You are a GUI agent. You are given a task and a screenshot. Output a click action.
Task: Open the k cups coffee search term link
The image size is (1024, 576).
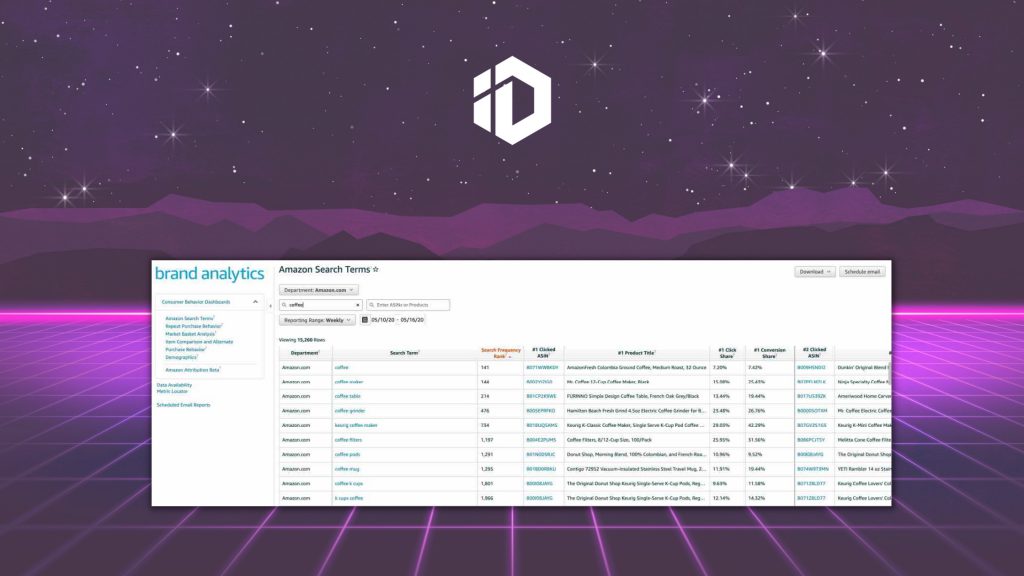[349, 498]
